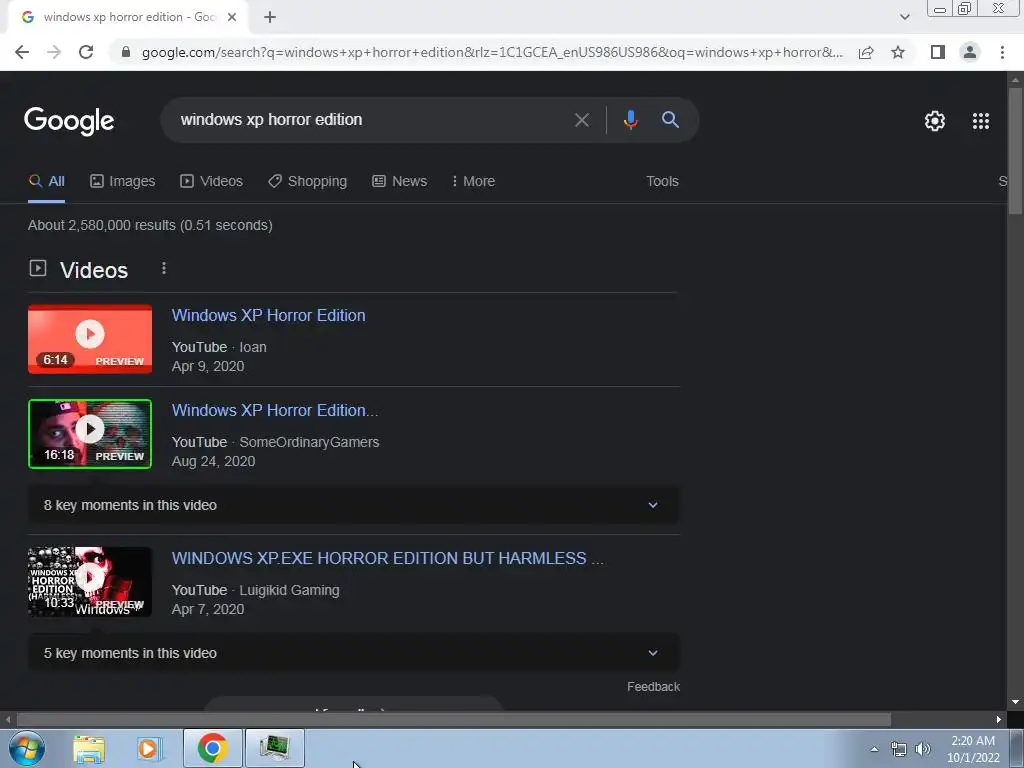Go back to the previous page

pos(22,52)
